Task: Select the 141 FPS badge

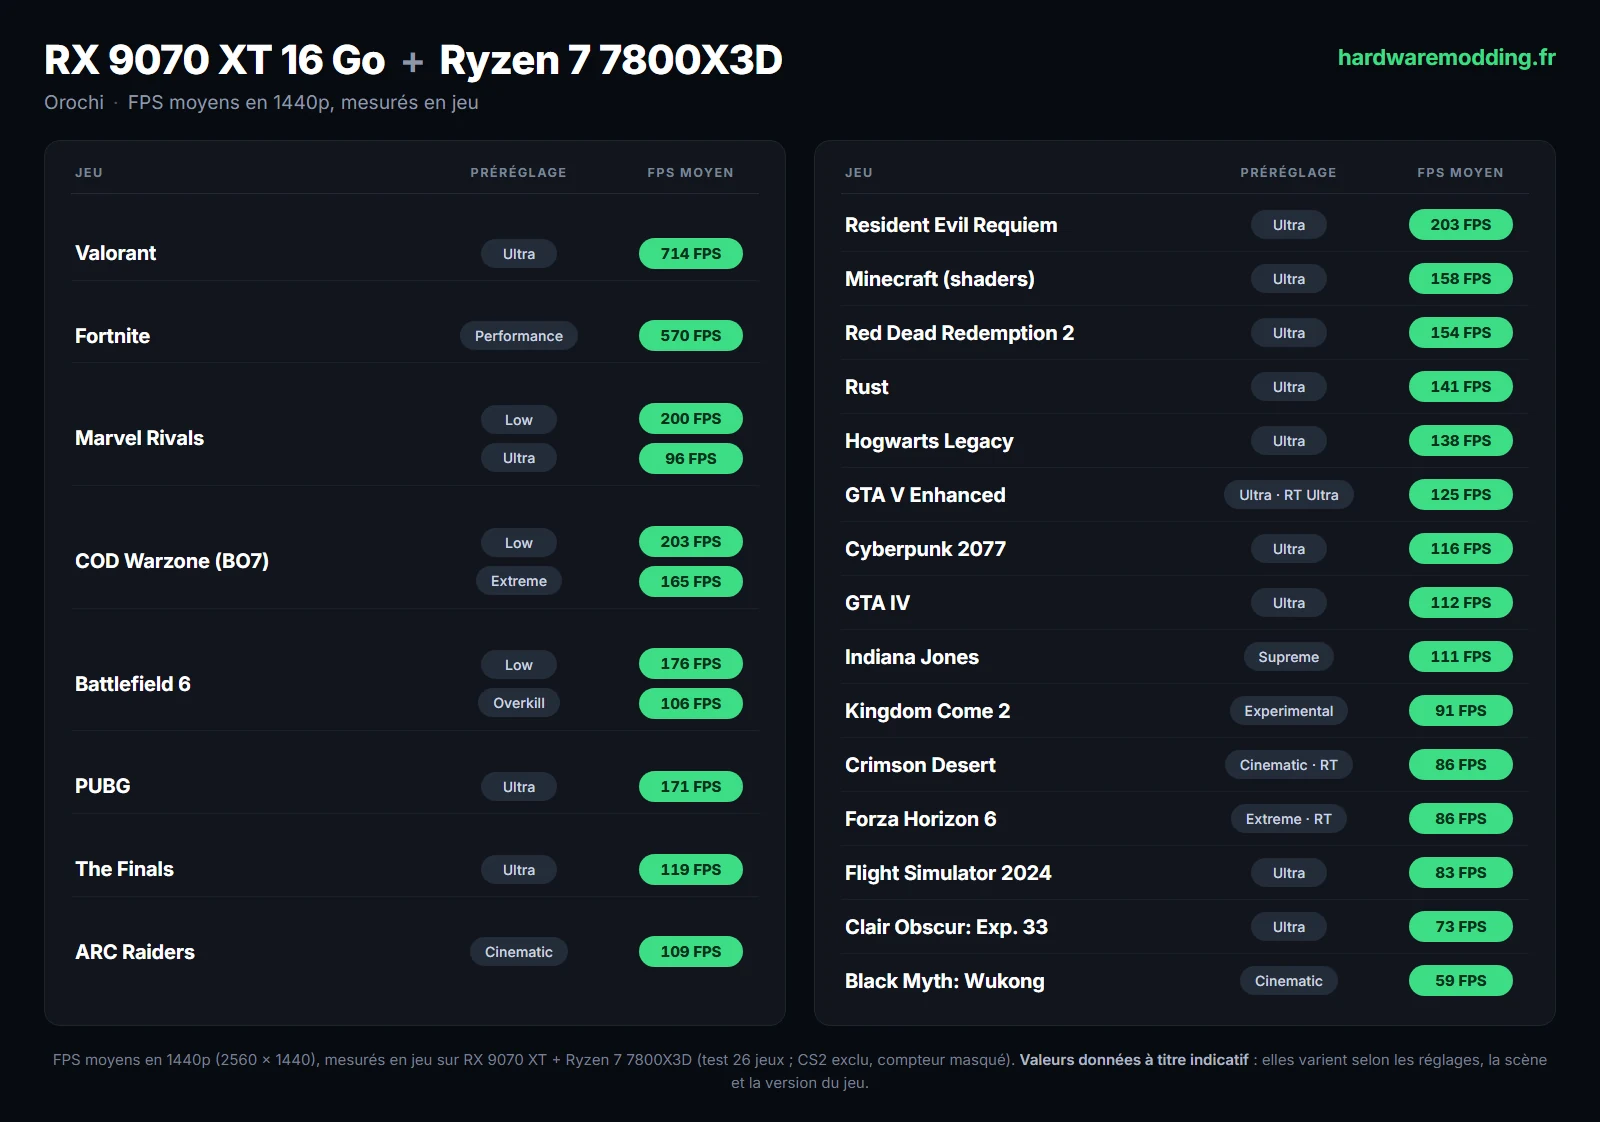Action: [x=1461, y=387]
